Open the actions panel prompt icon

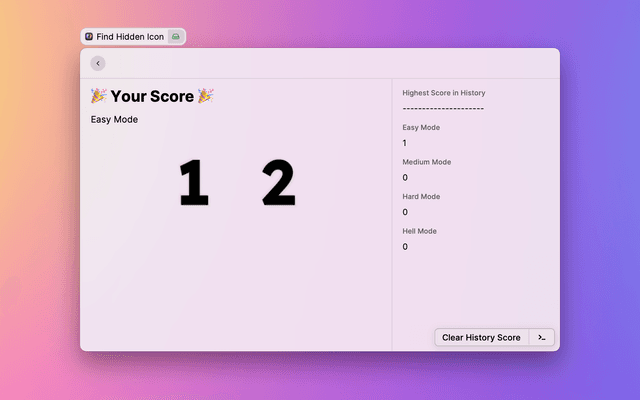pos(541,337)
